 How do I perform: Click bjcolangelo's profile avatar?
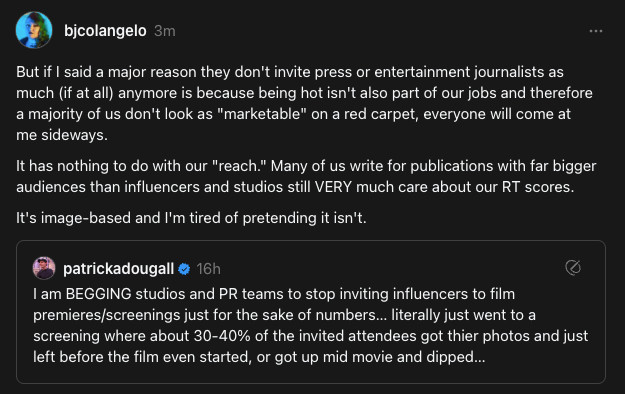(x=34, y=30)
